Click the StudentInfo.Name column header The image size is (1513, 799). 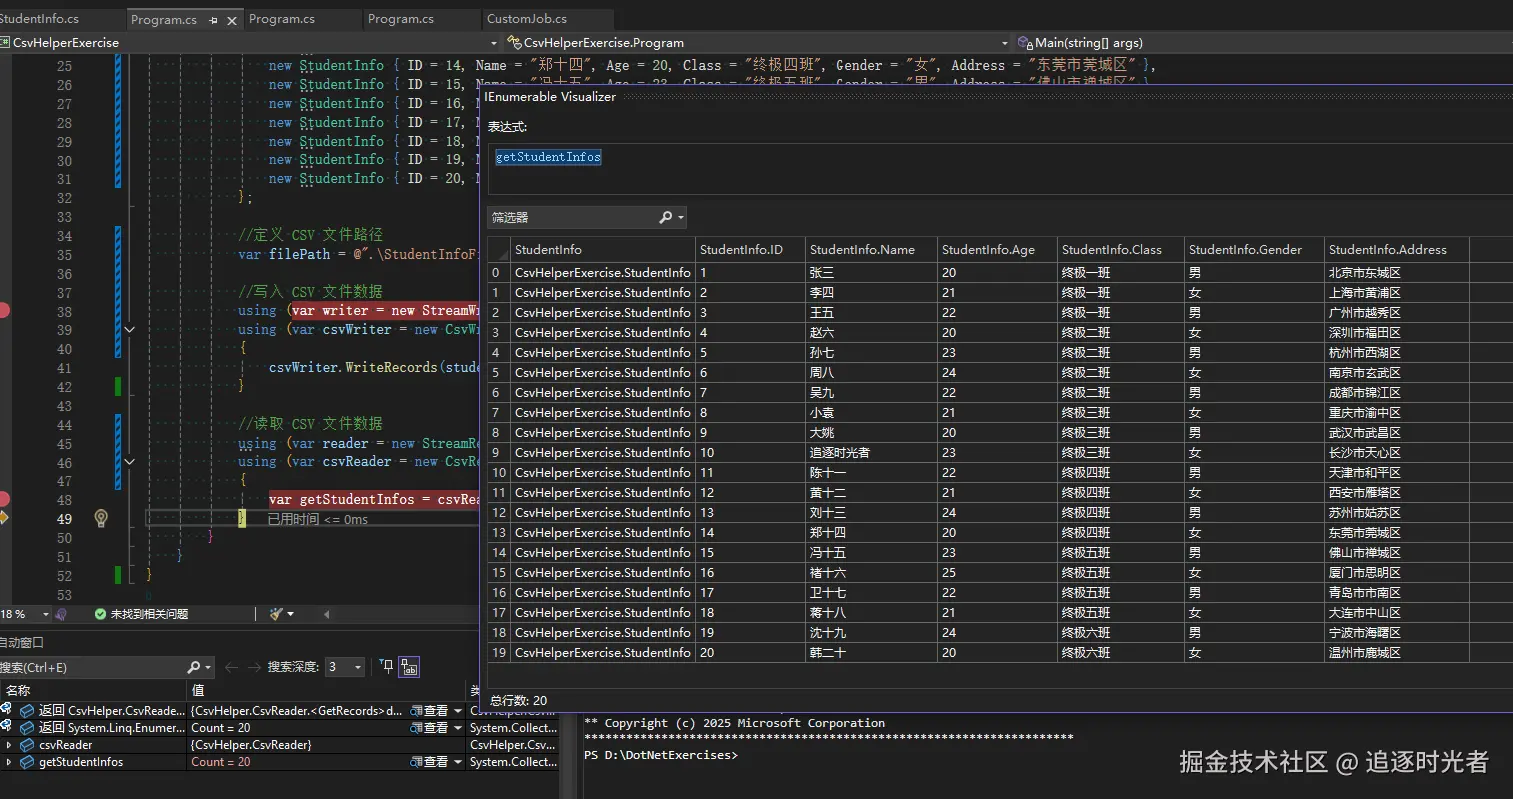click(862, 250)
